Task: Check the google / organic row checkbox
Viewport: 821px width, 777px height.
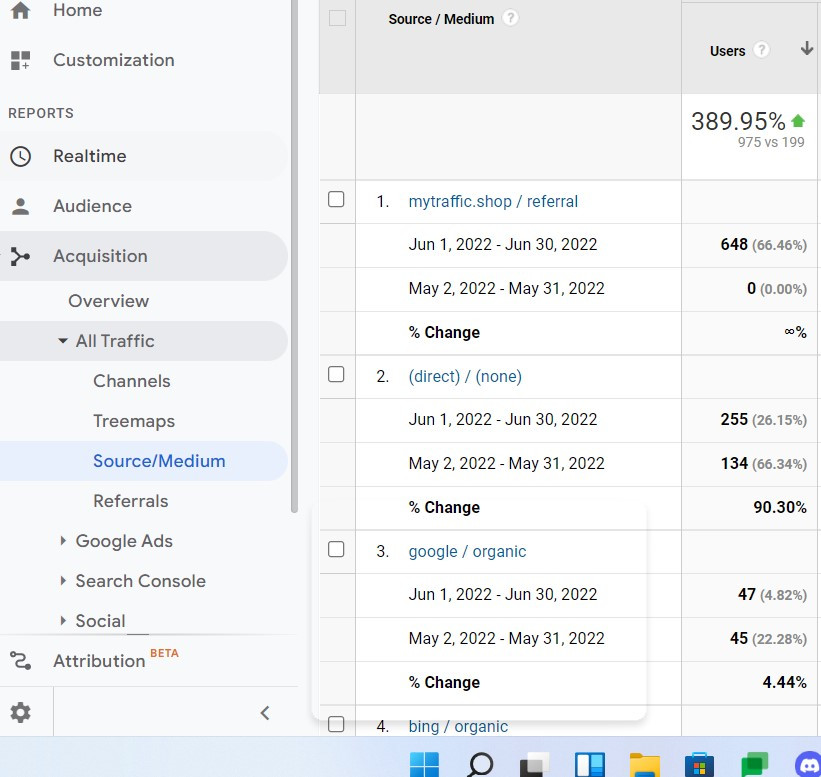Action: pyautogui.click(x=336, y=550)
